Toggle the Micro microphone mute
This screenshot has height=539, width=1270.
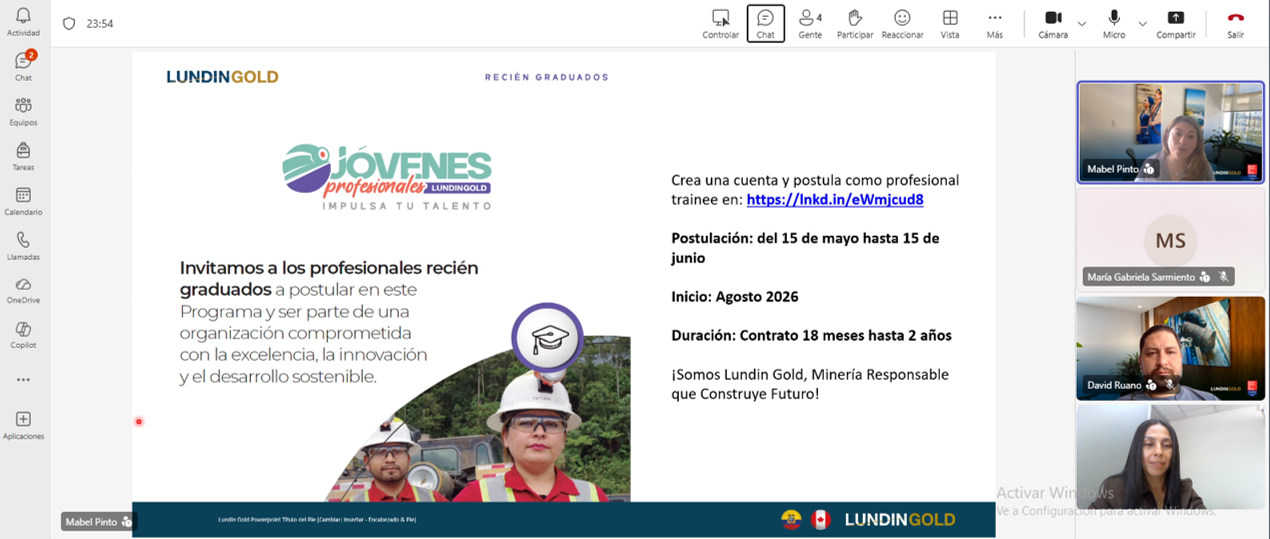pyautogui.click(x=1114, y=24)
